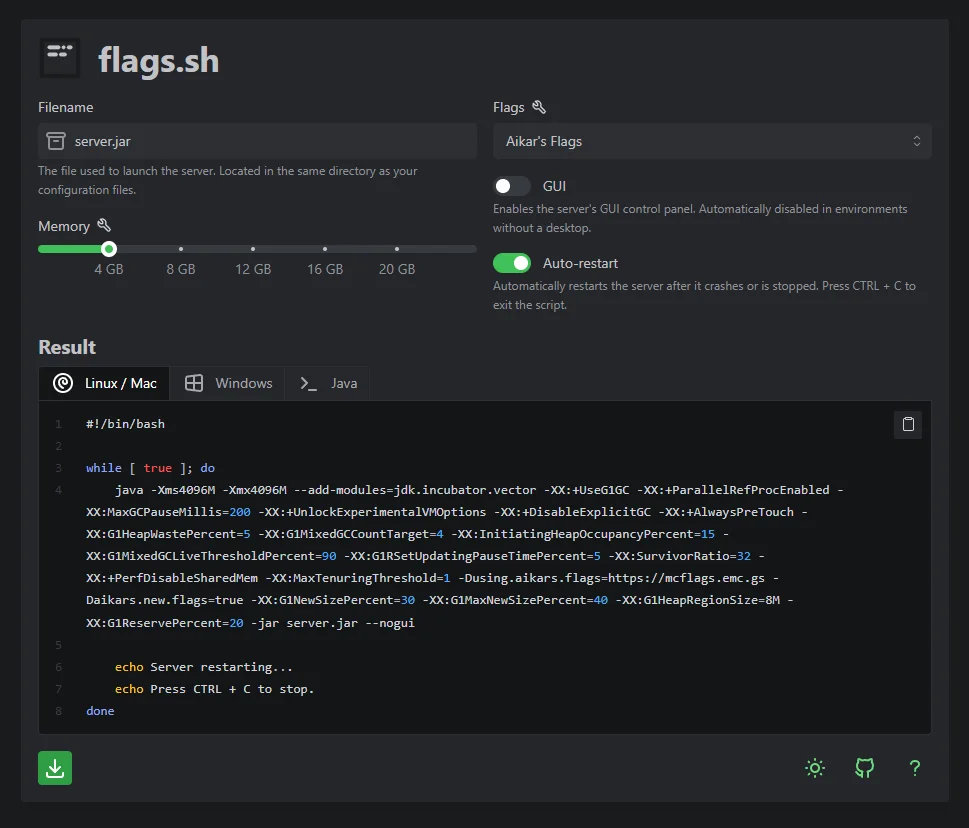Click the '#!/bin/bash' line in code

pos(125,424)
